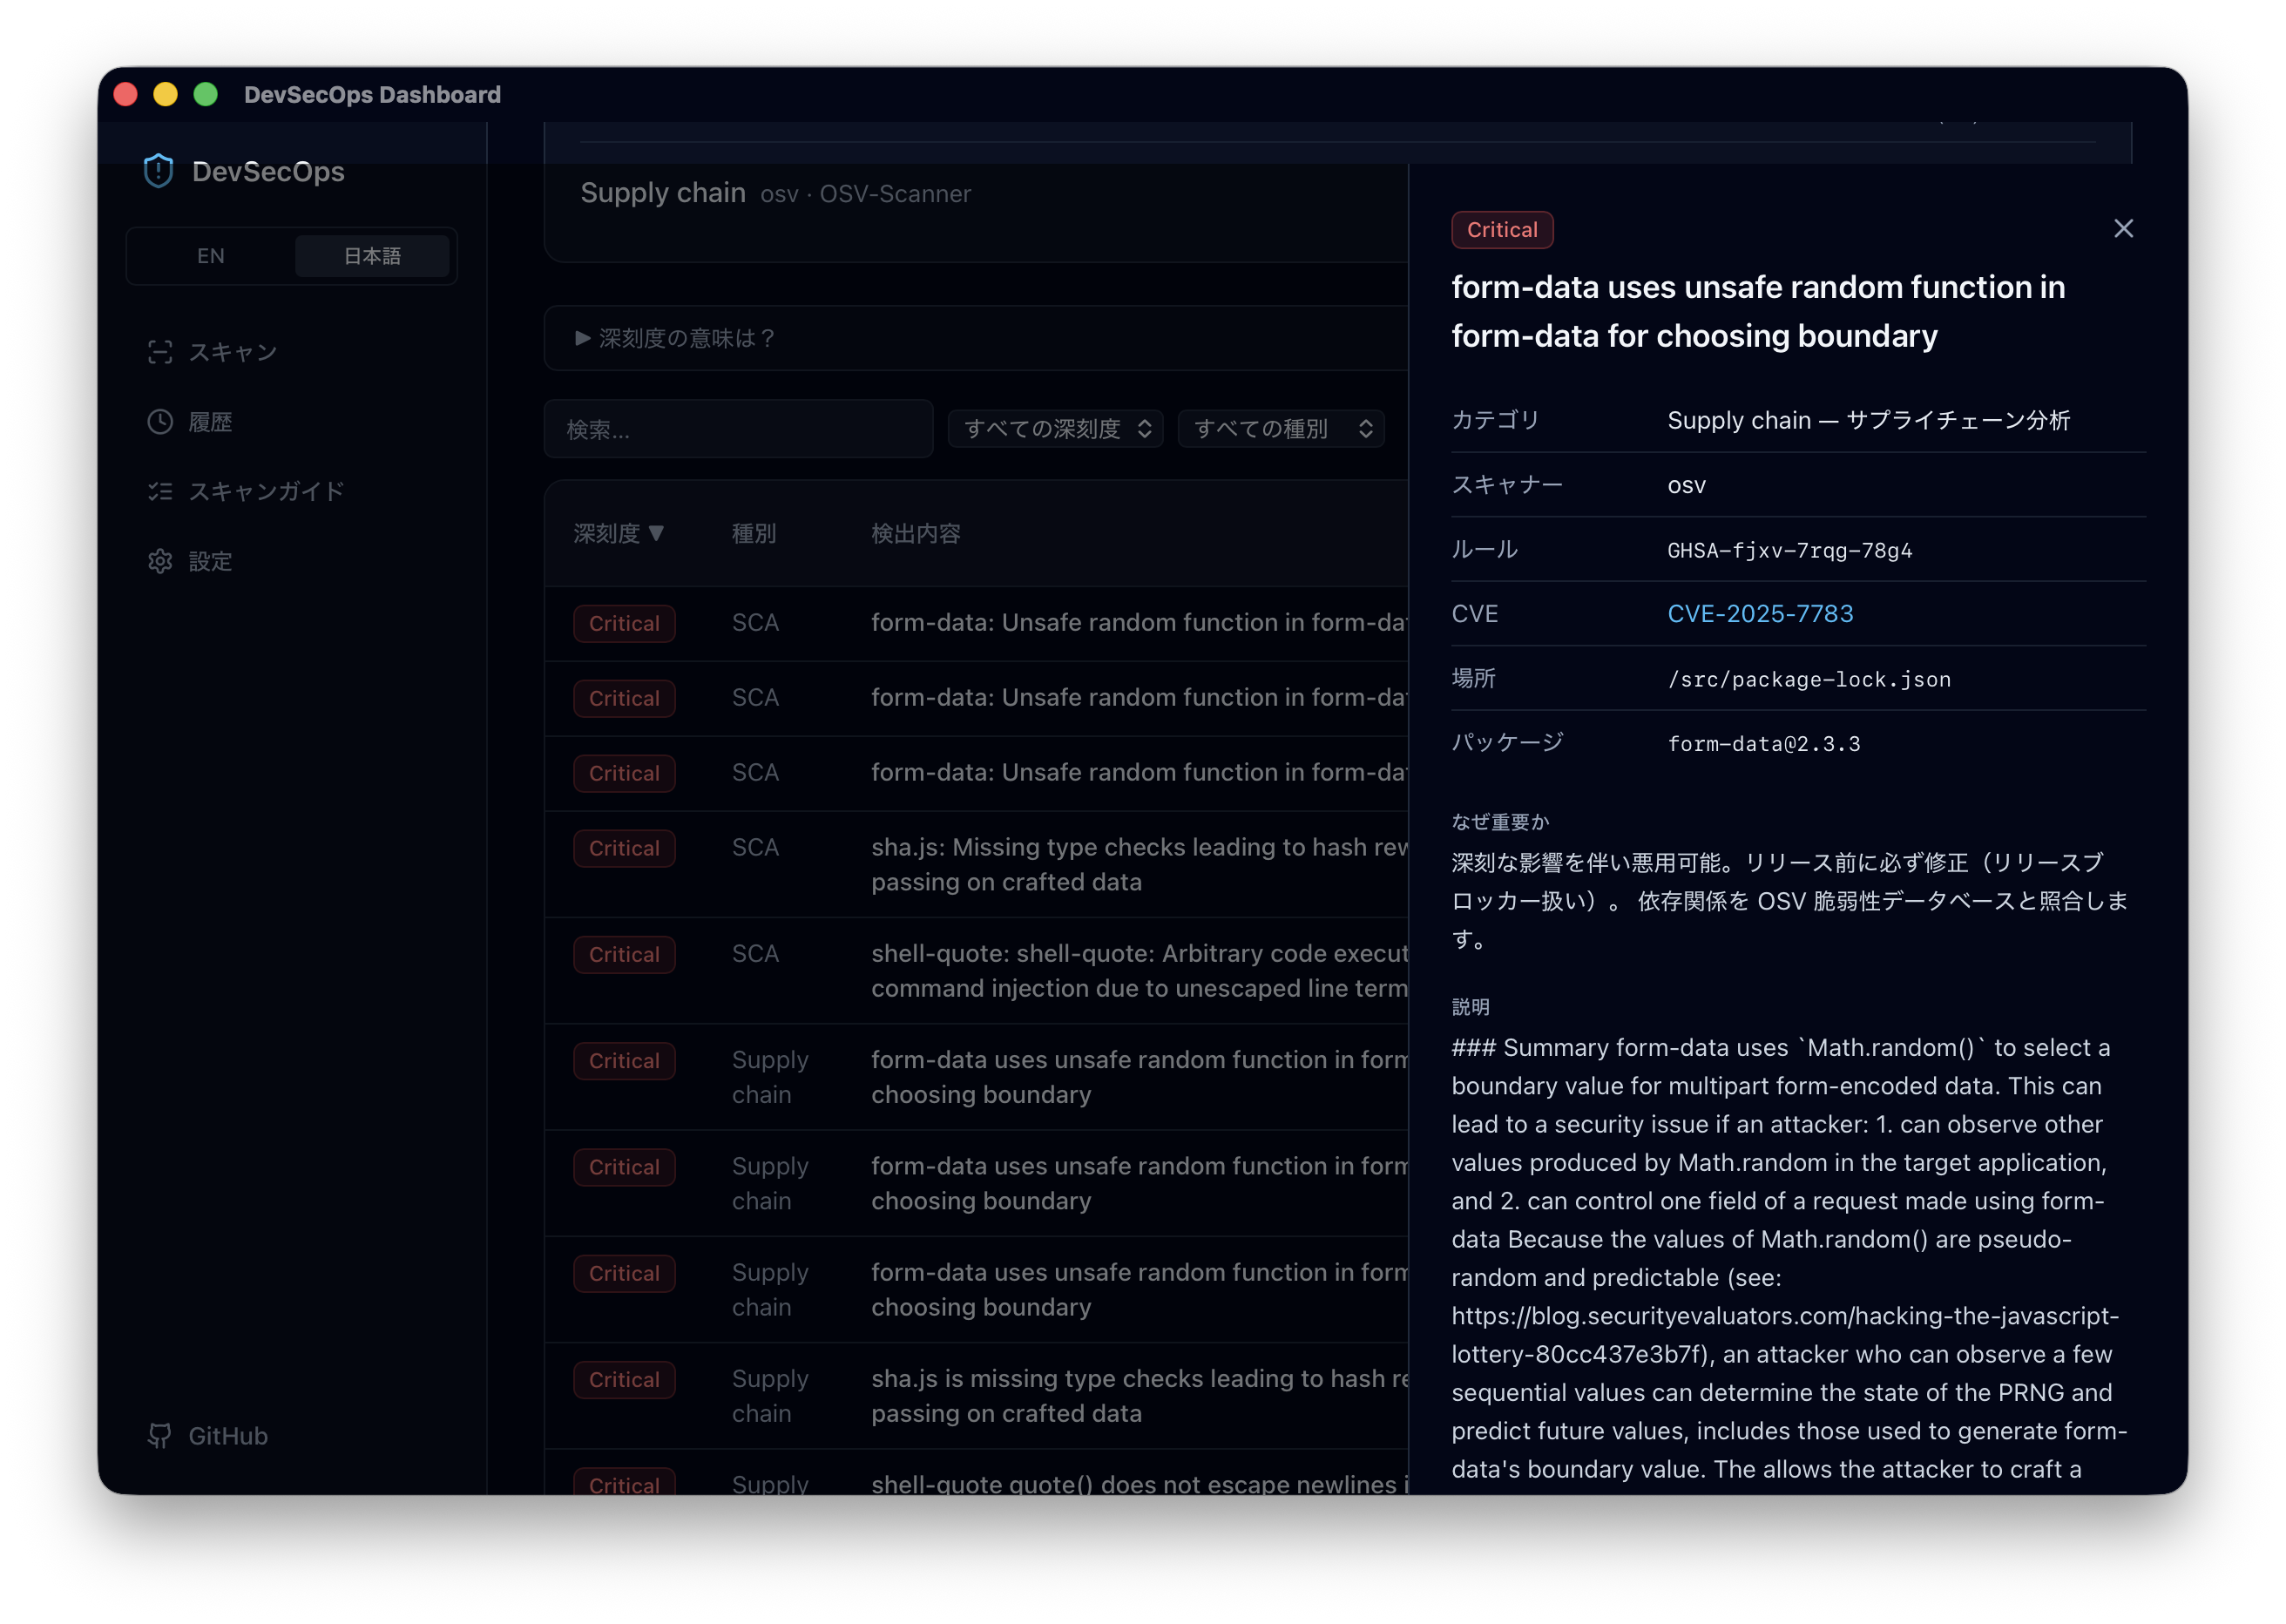The height and width of the screenshot is (1624, 2286).
Task: Click the securityevaluators blog URL in description
Action: 1785,1335
